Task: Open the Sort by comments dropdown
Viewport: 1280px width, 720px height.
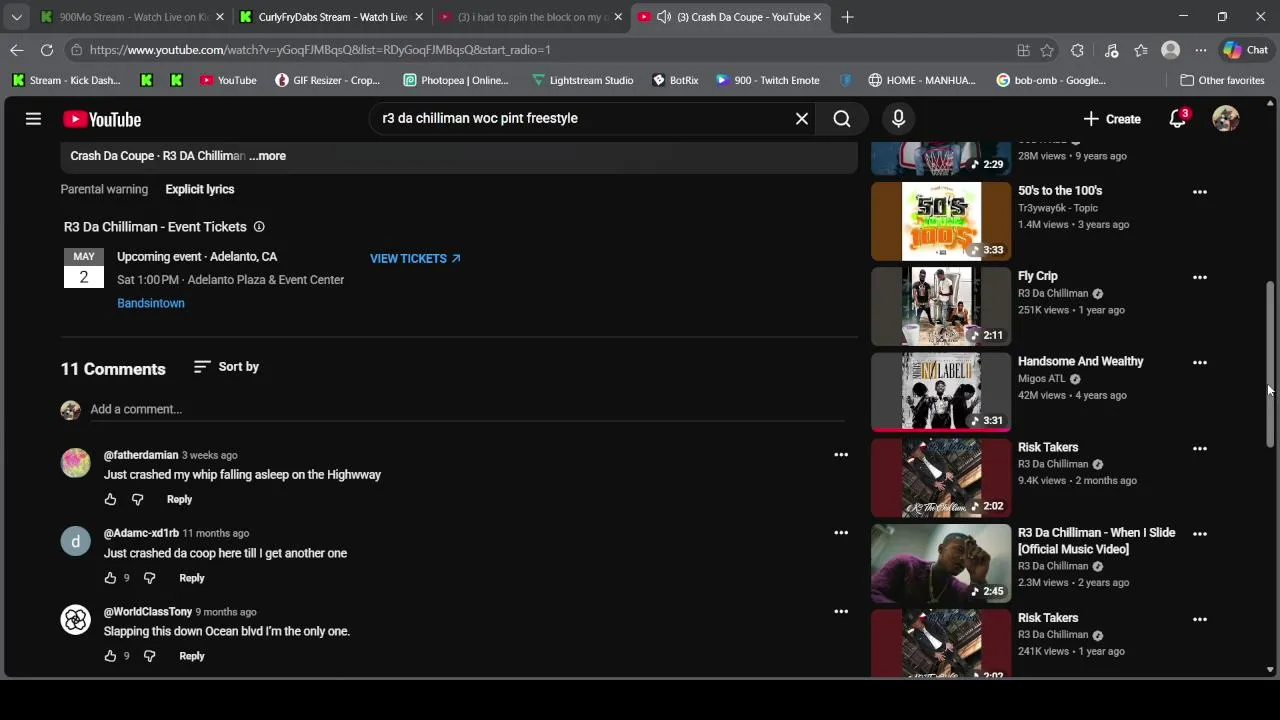Action: [x=226, y=367]
